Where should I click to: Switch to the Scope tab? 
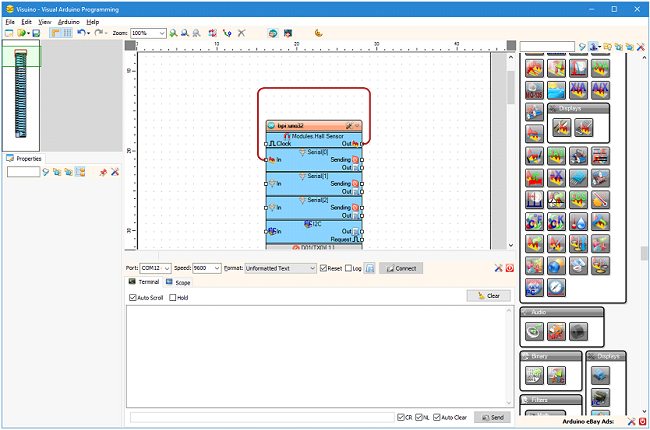178,282
